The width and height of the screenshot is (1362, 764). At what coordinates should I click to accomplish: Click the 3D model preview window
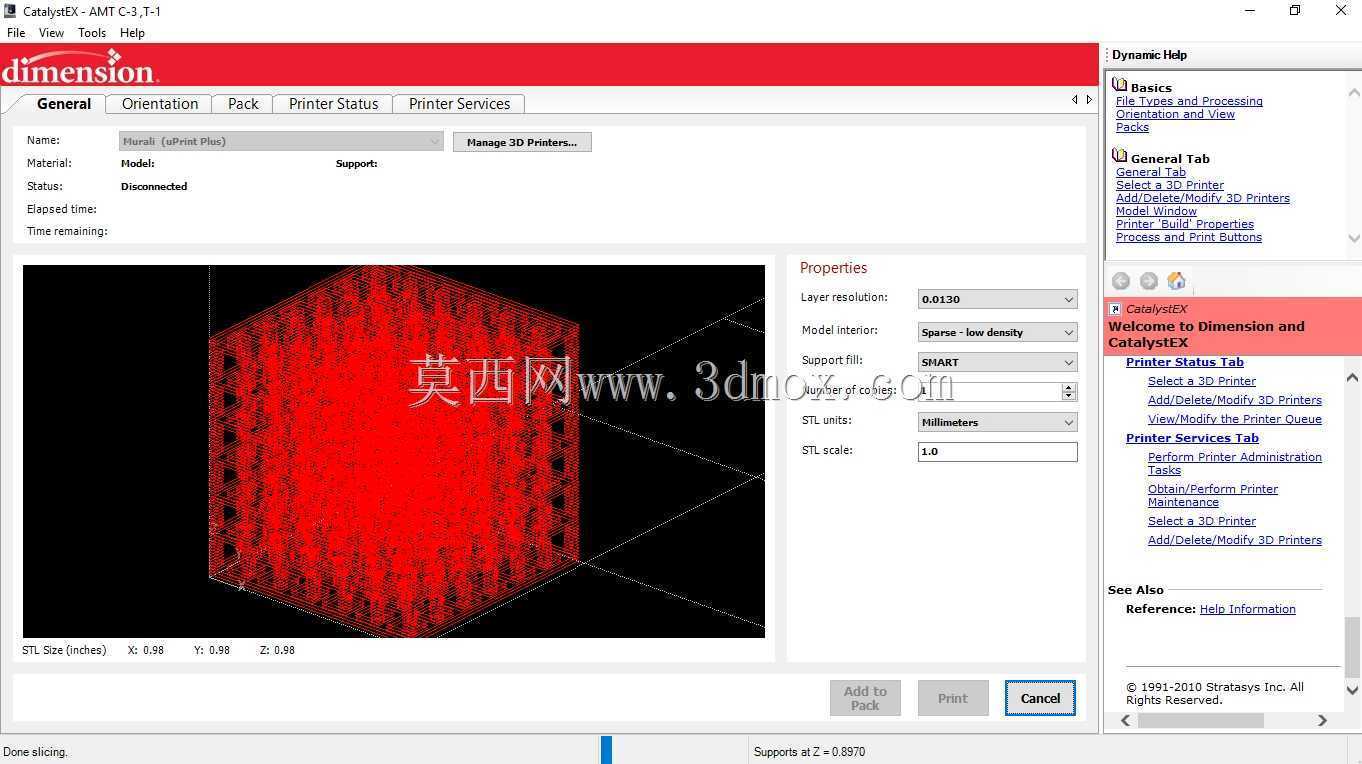(394, 451)
